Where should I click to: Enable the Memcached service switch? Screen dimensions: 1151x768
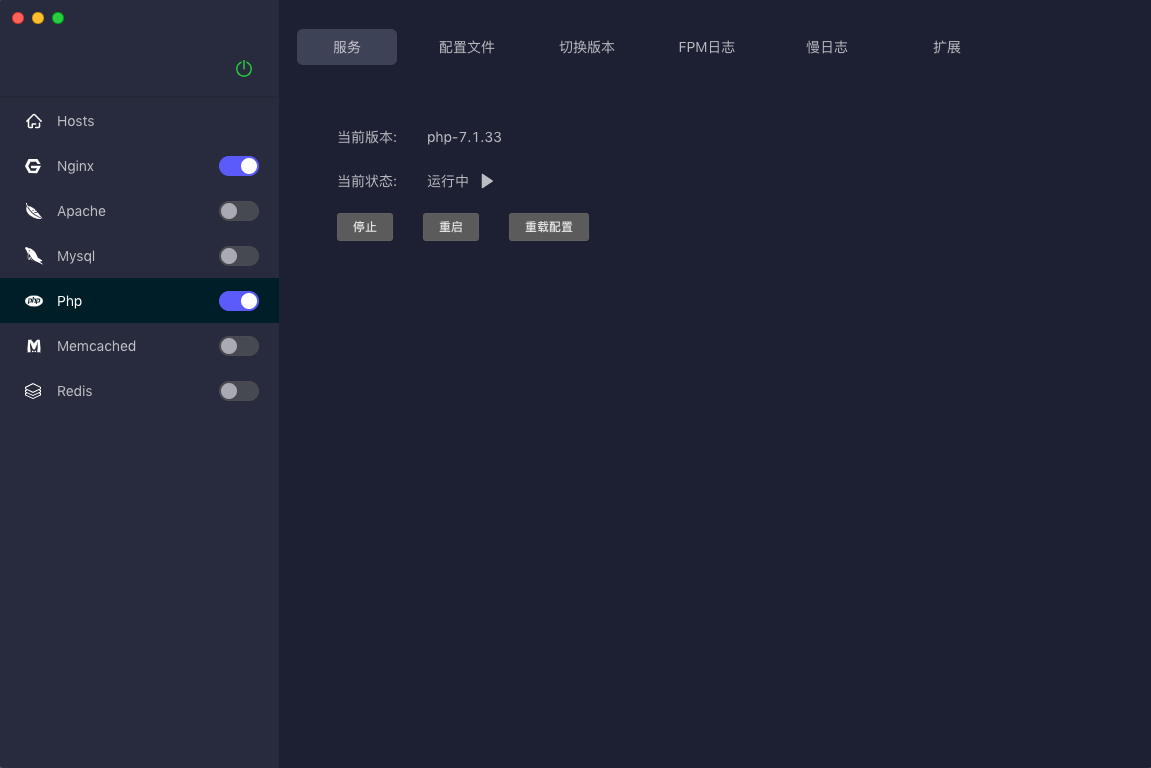(x=239, y=346)
